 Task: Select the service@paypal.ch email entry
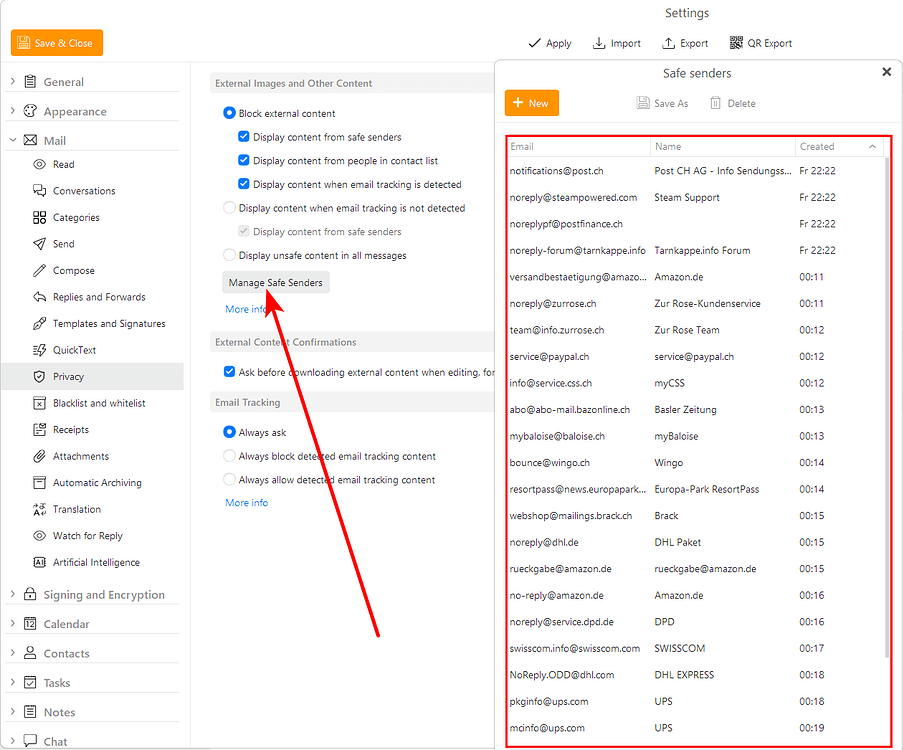tap(549, 357)
